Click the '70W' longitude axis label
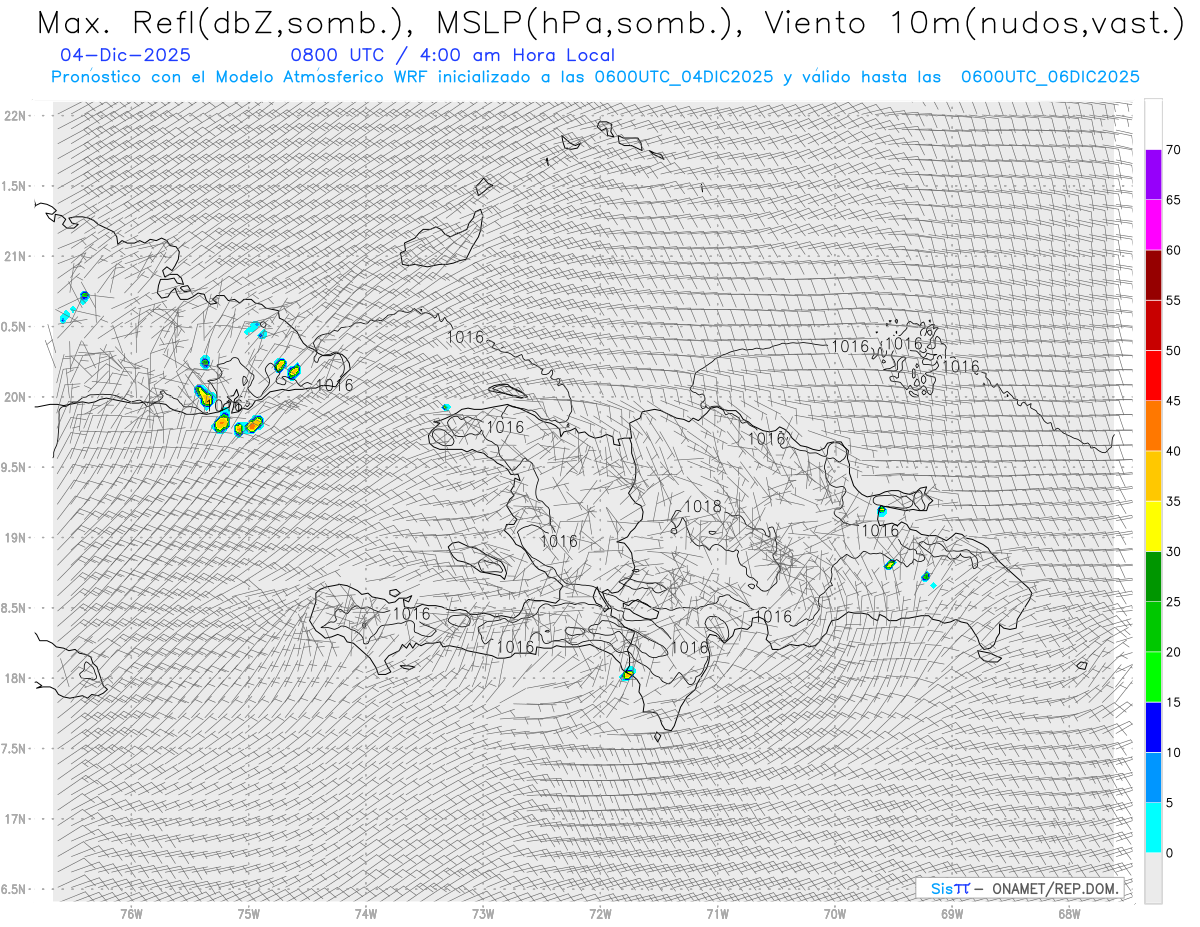The height and width of the screenshot is (927, 1200). tap(835, 913)
